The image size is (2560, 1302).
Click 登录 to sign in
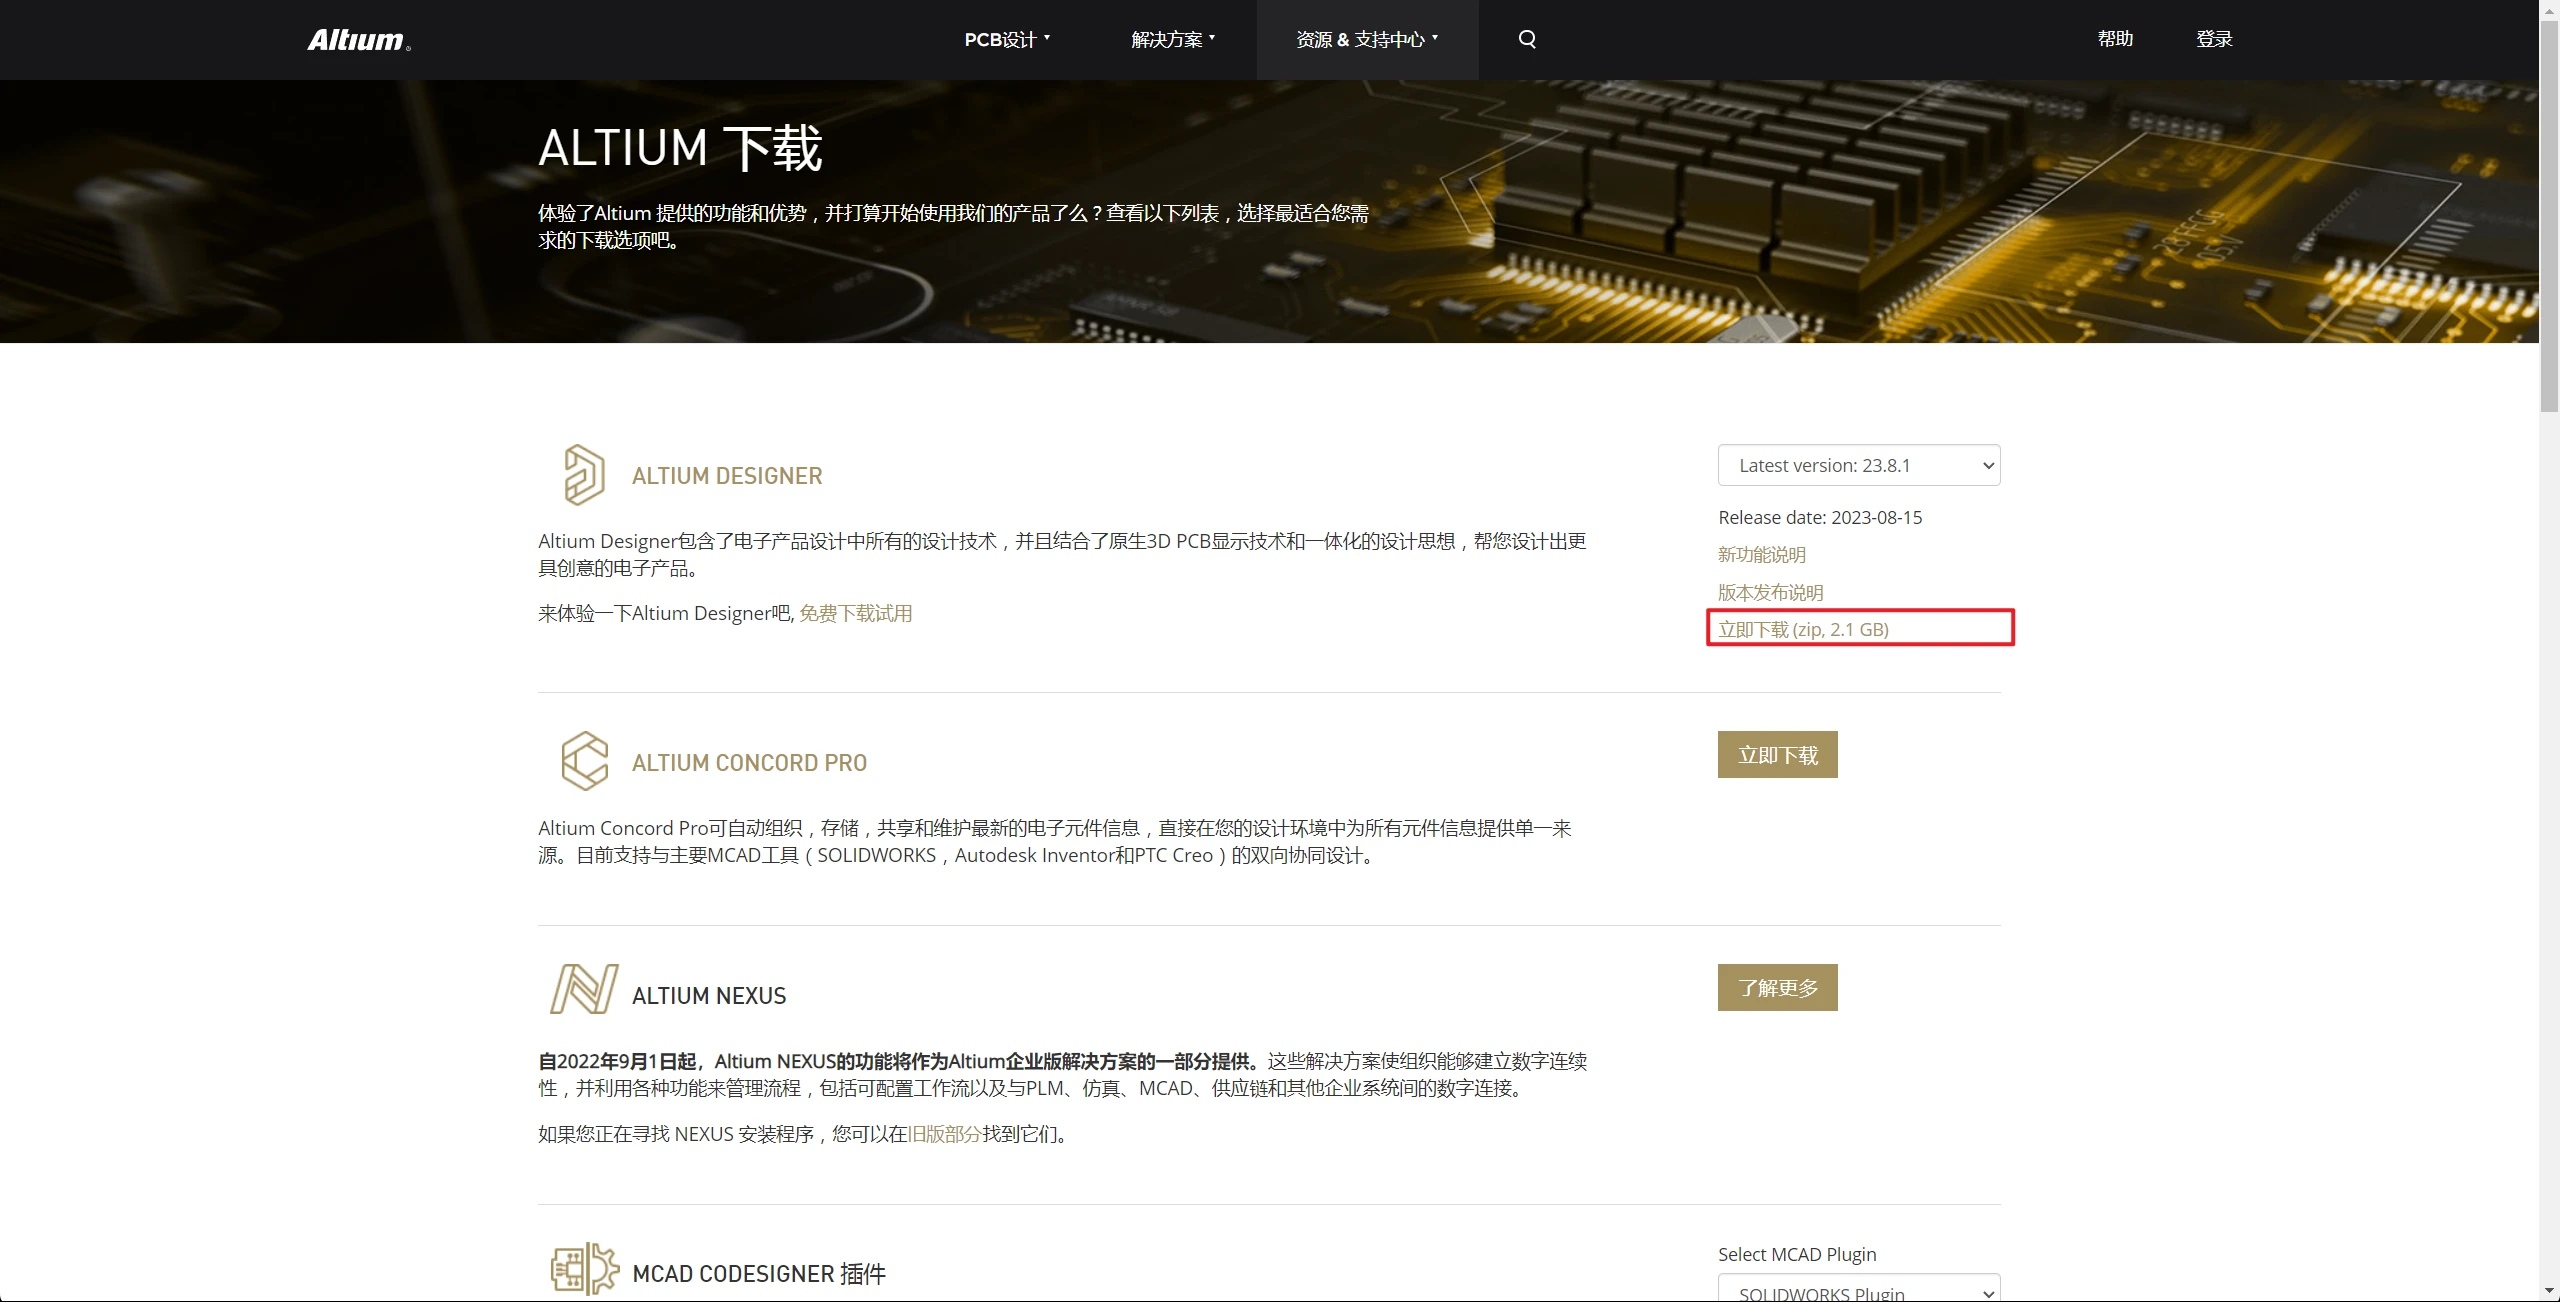[x=2214, y=39]
